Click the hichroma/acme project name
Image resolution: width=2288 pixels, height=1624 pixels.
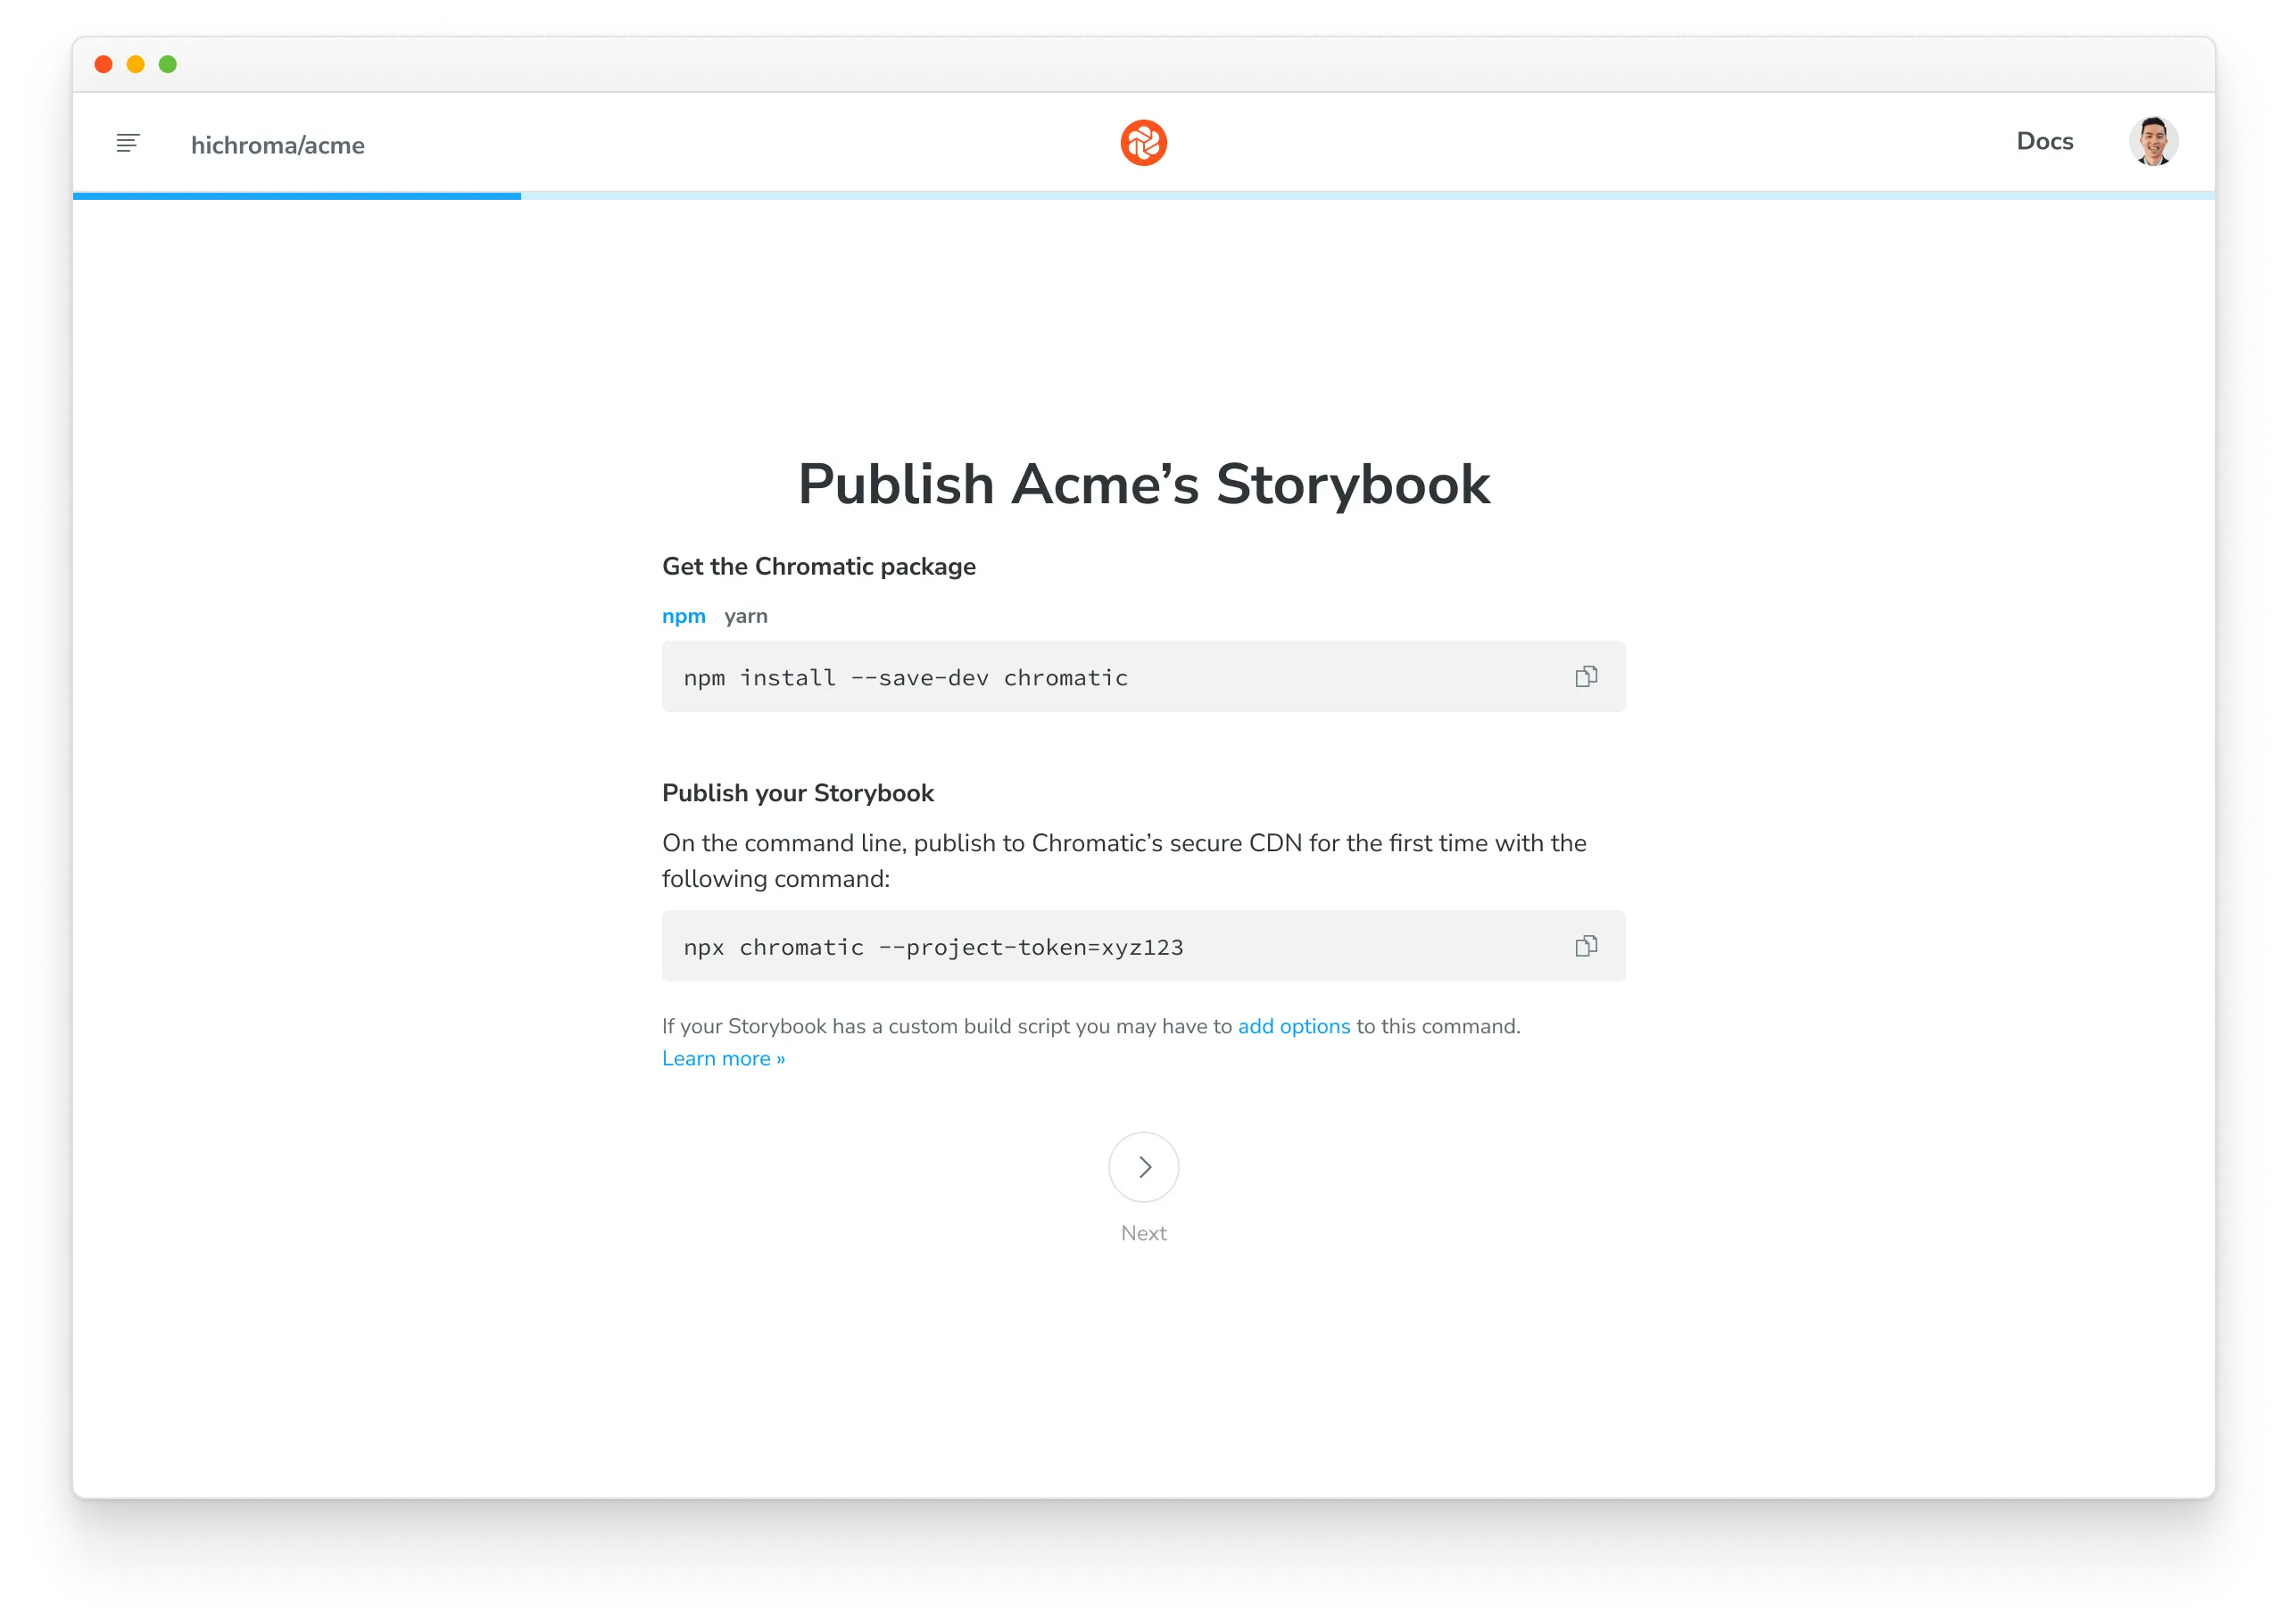pyautogui.click(x=277, y=145)
